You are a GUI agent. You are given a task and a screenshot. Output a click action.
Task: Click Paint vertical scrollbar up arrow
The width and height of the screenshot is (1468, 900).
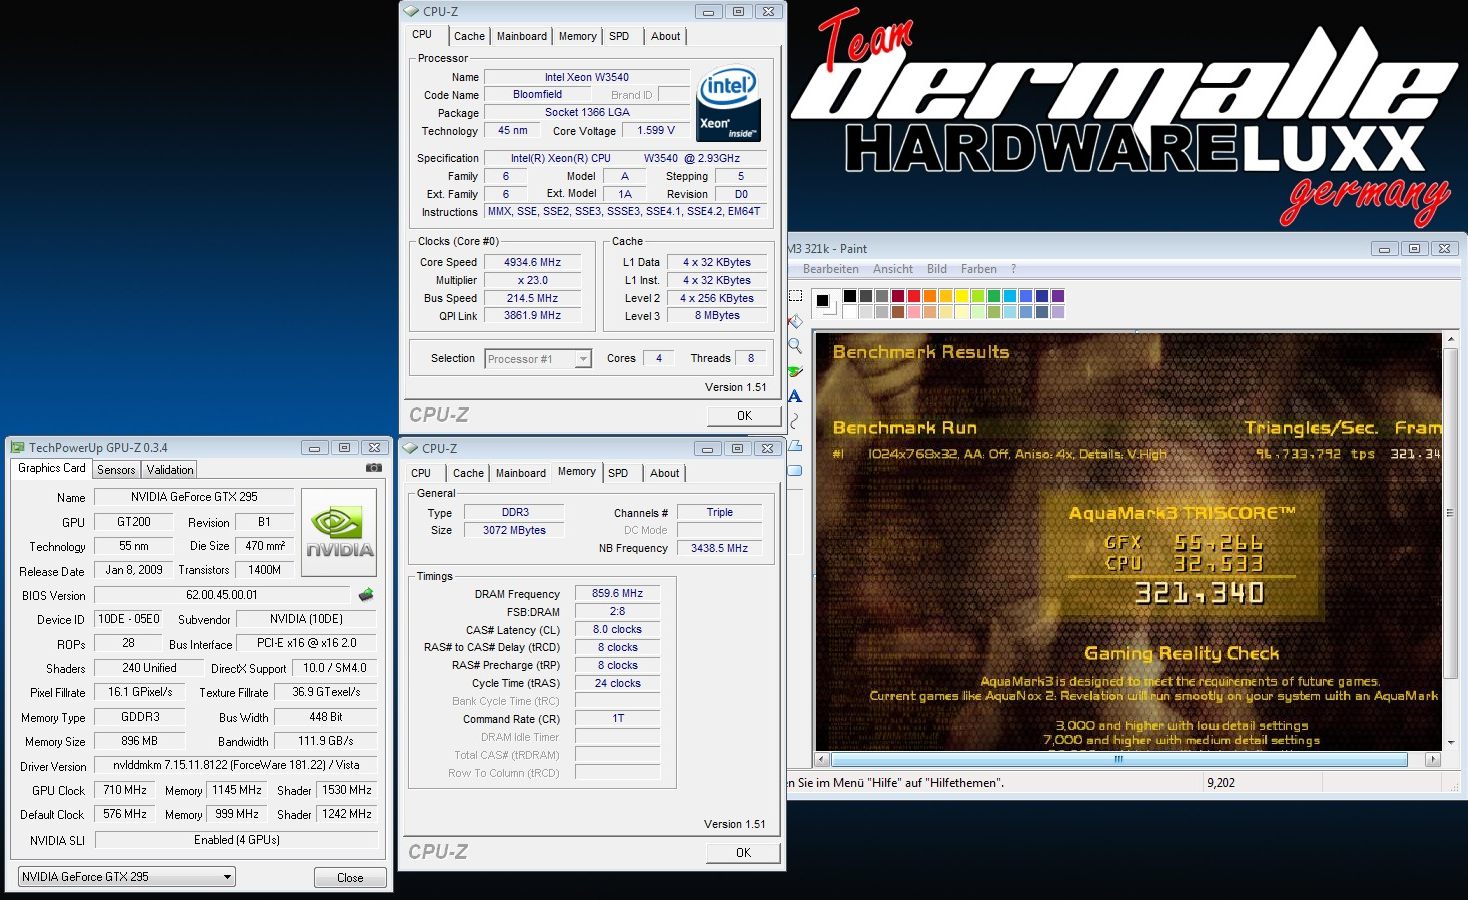click(1451, 341)
